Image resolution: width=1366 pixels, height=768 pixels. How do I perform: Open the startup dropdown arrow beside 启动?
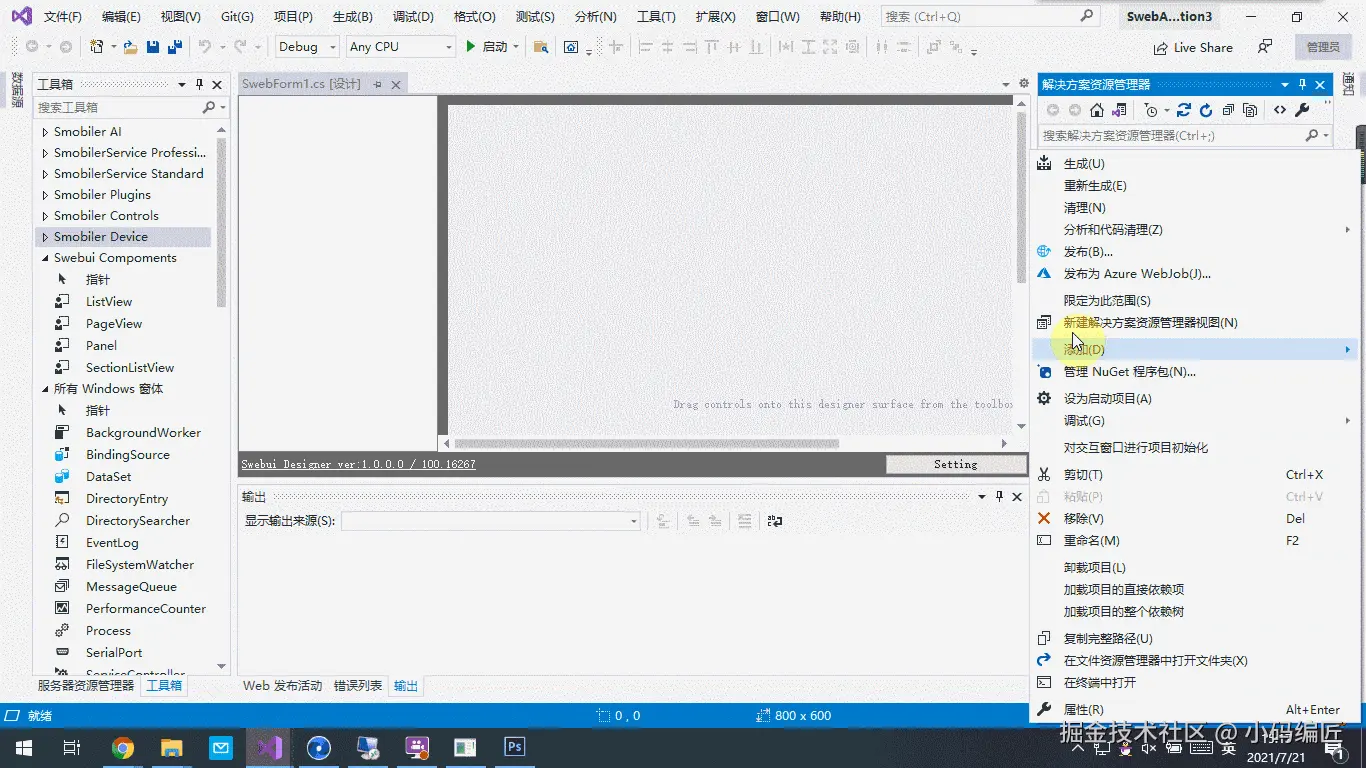[x=516, y=47]
